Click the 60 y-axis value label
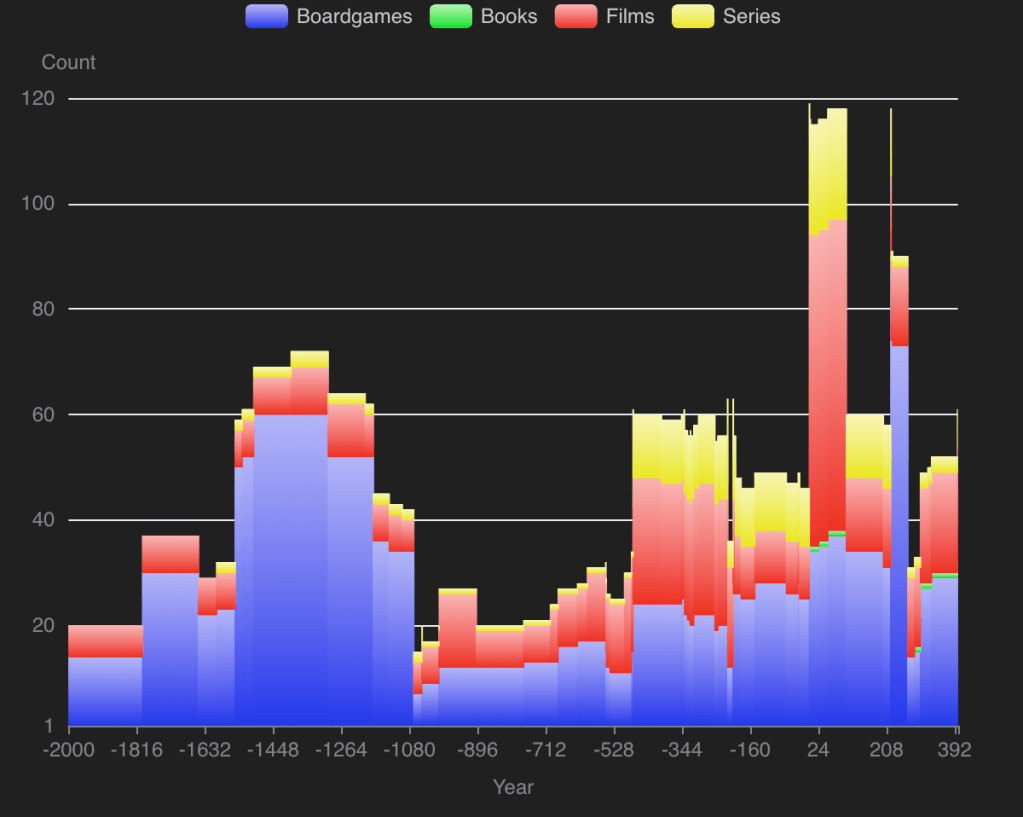The height and width of the screenshot is (817, 1023). [43, 414]
